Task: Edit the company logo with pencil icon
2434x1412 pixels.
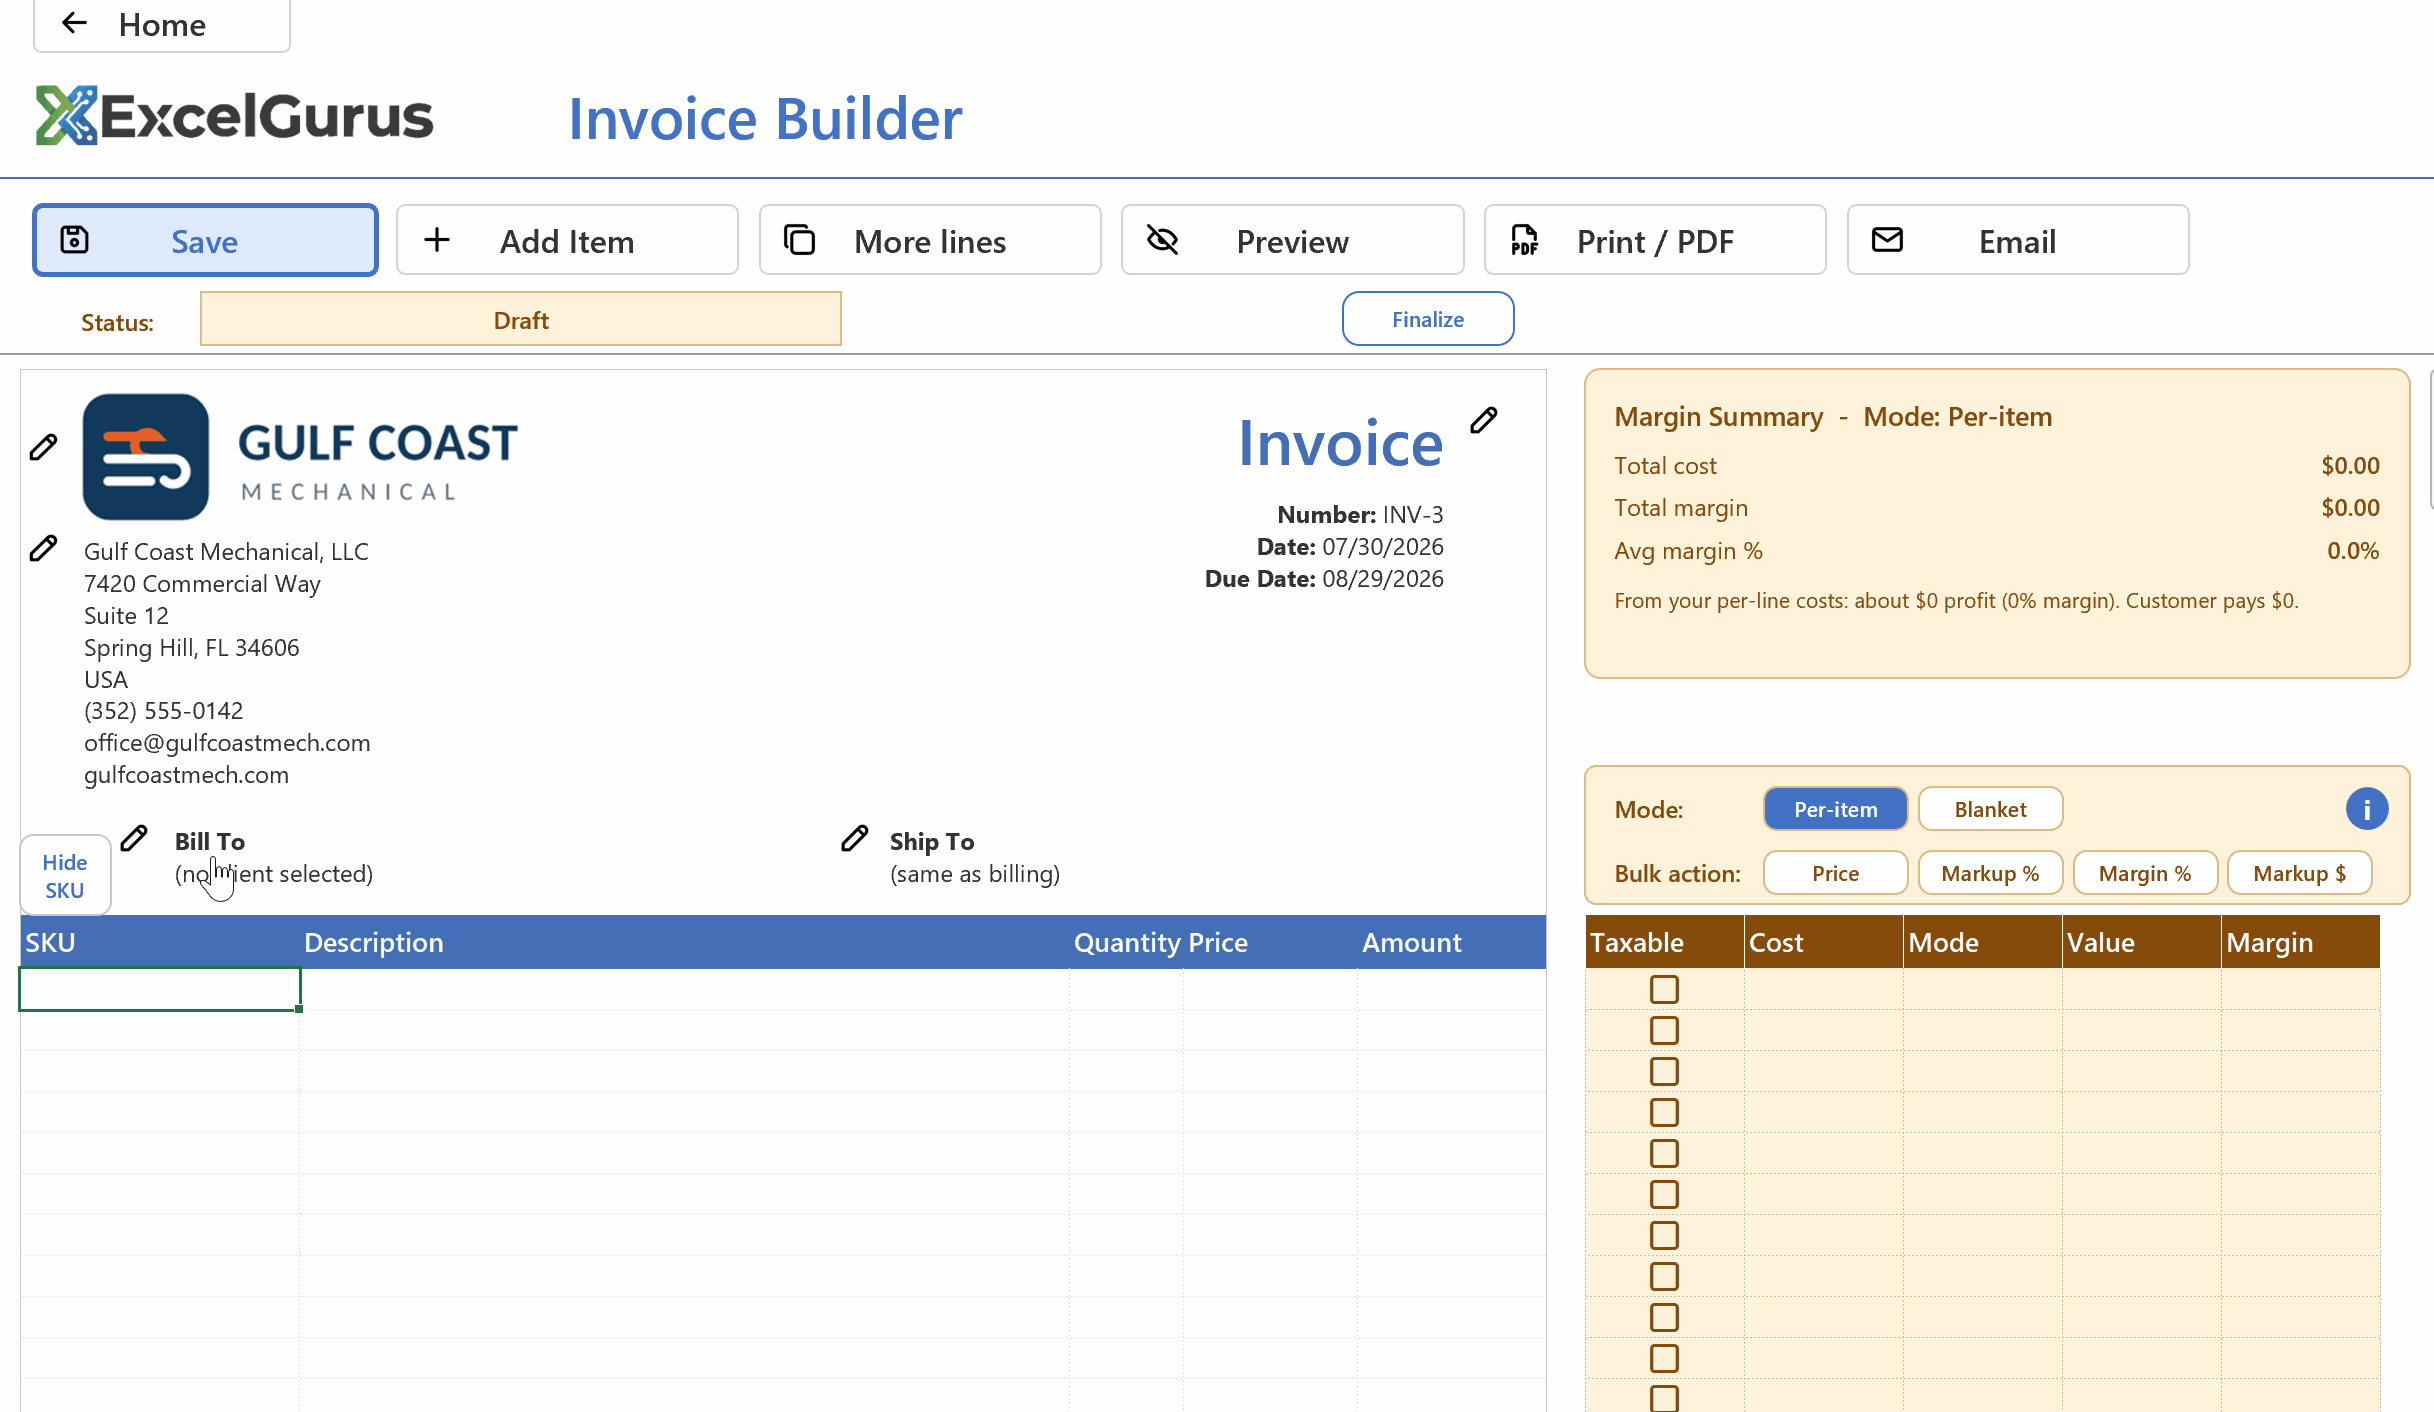Action: pyautogui.click(x=43, y=447)
